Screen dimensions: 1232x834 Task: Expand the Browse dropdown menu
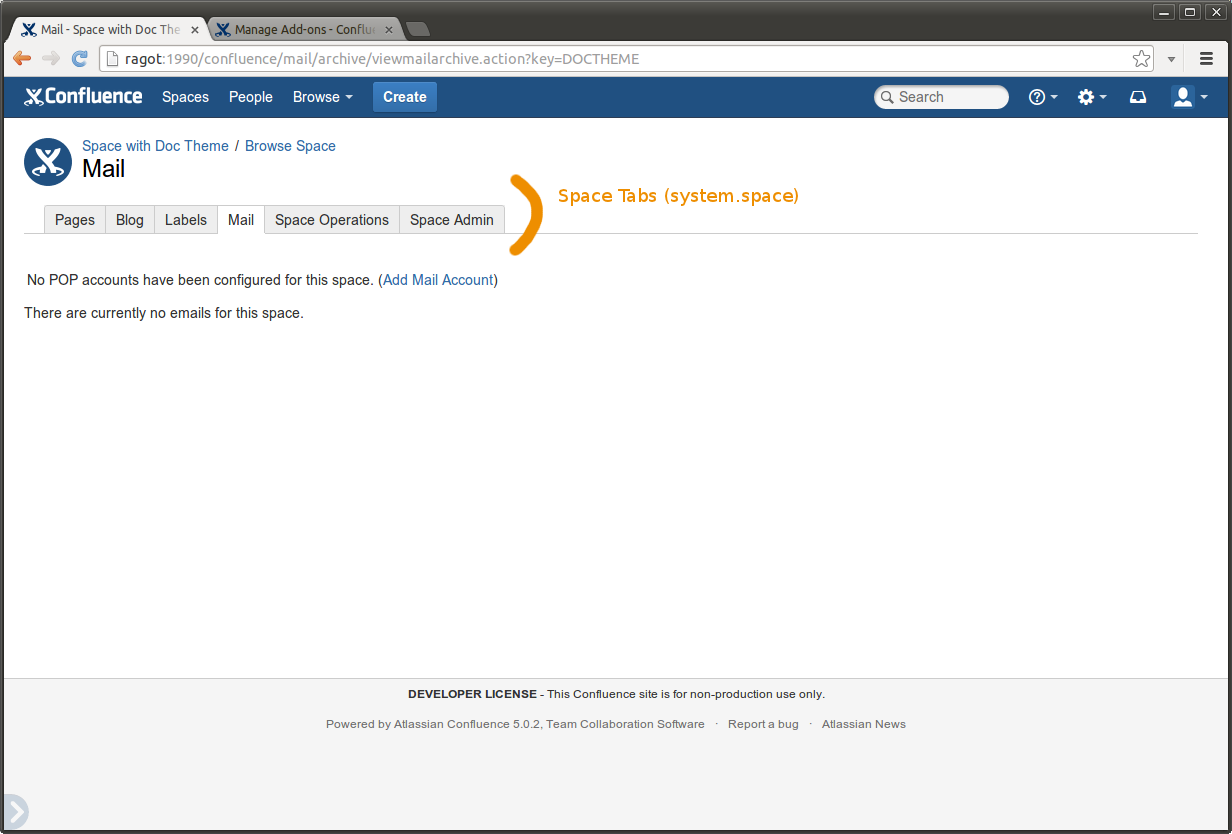click(x=322, y=97)
